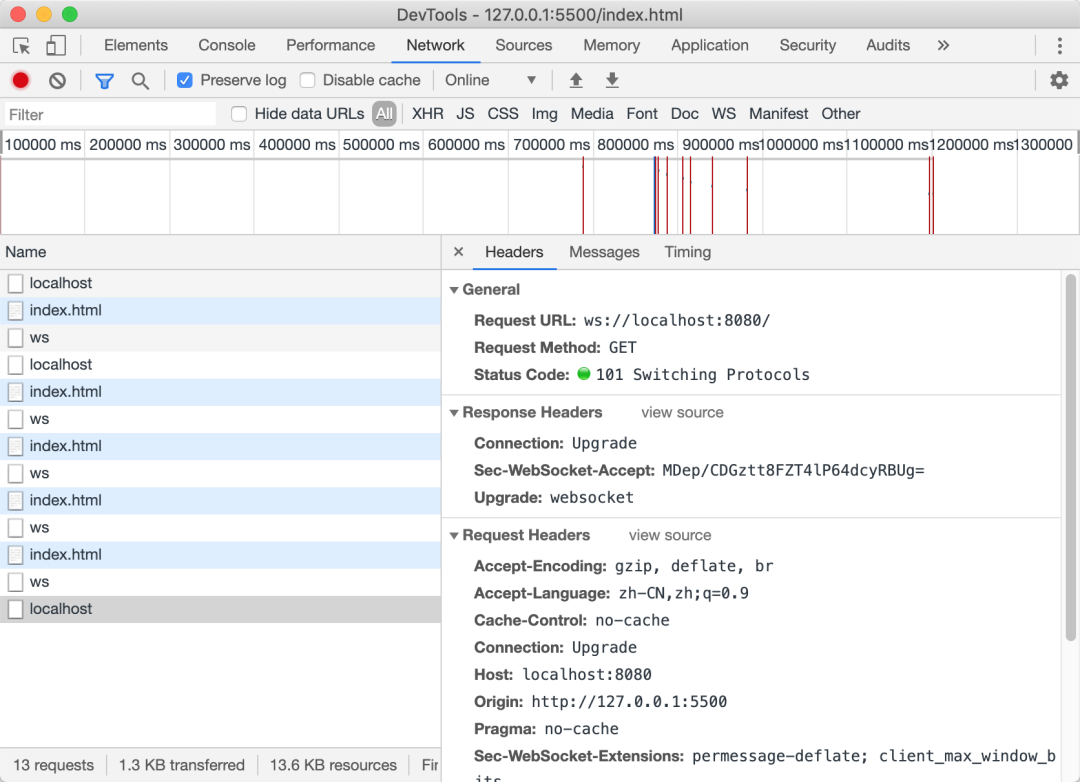Click Accept-Language zh-CN,zh;q=0.9 value

point(683,593)
